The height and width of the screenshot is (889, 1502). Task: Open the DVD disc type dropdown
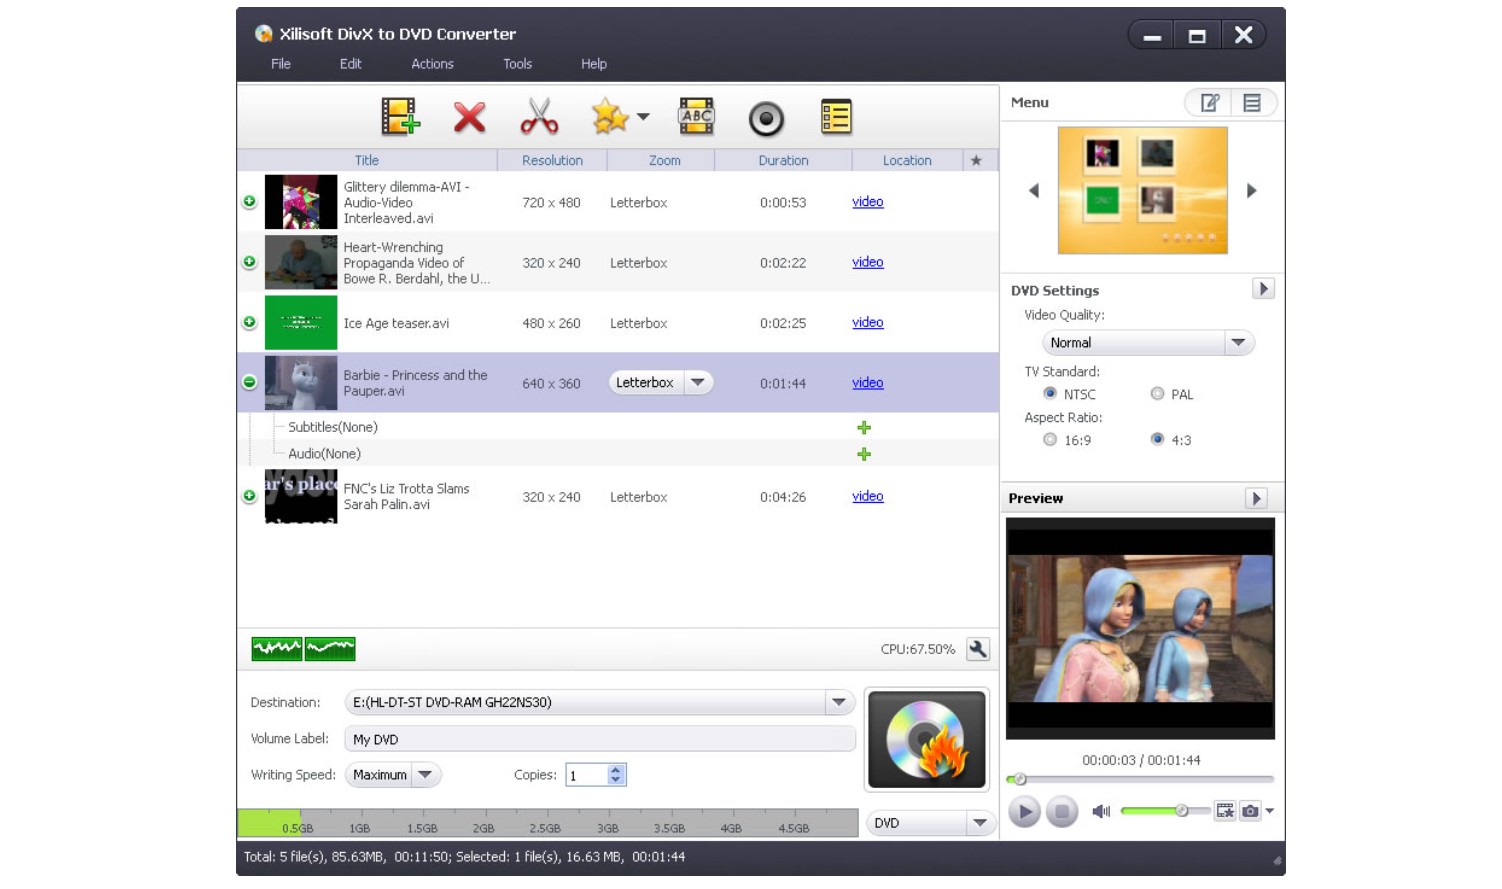(930, 823)
